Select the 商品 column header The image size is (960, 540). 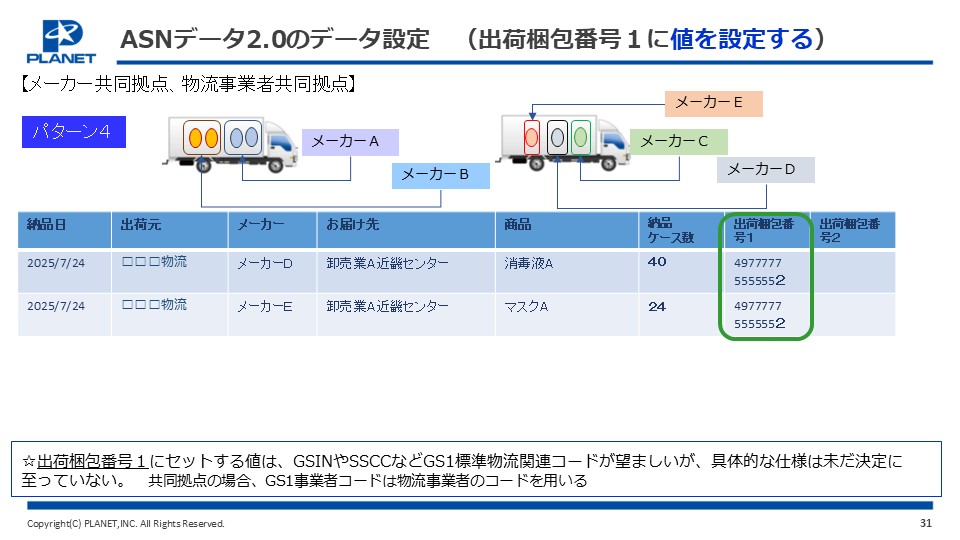click(567, 230)
